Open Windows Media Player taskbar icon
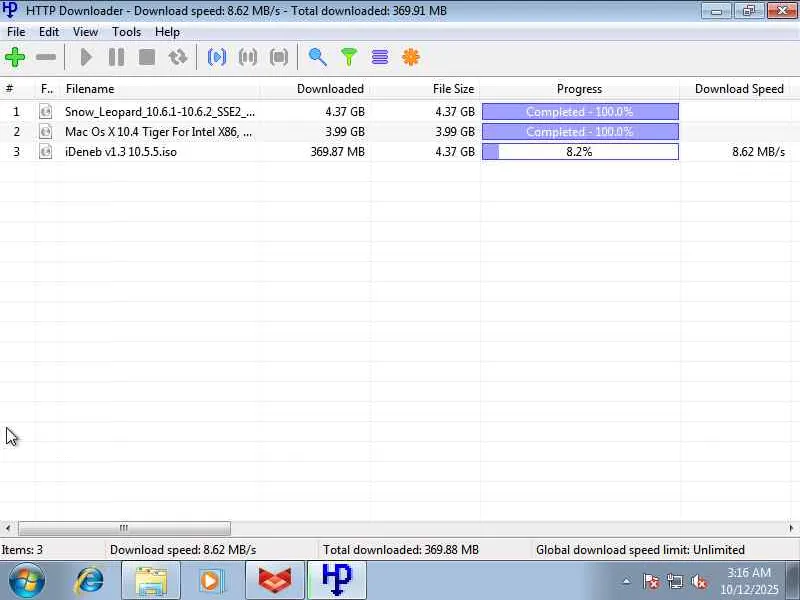This screenshot has width=800, height=600. 211,581
